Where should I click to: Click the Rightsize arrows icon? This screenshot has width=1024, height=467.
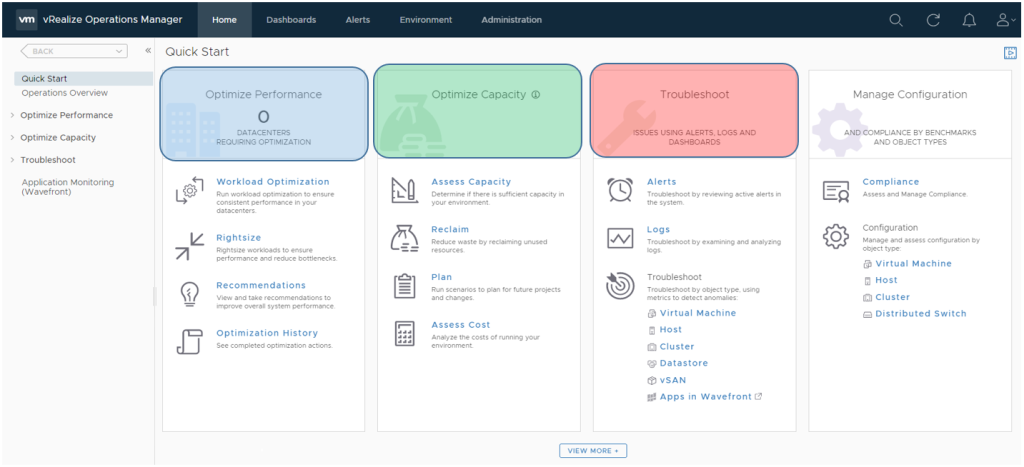(x=189, y=245)
